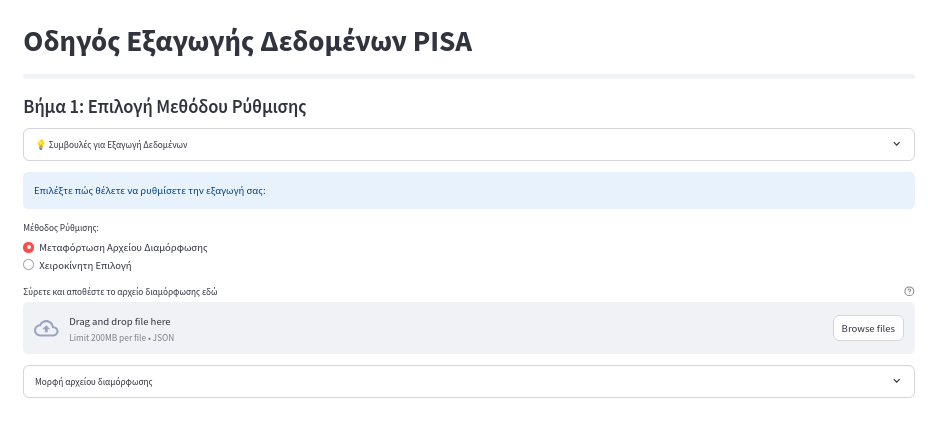Click the Σύρετε και αποθέστε uploader label

(x=120, y=292)
